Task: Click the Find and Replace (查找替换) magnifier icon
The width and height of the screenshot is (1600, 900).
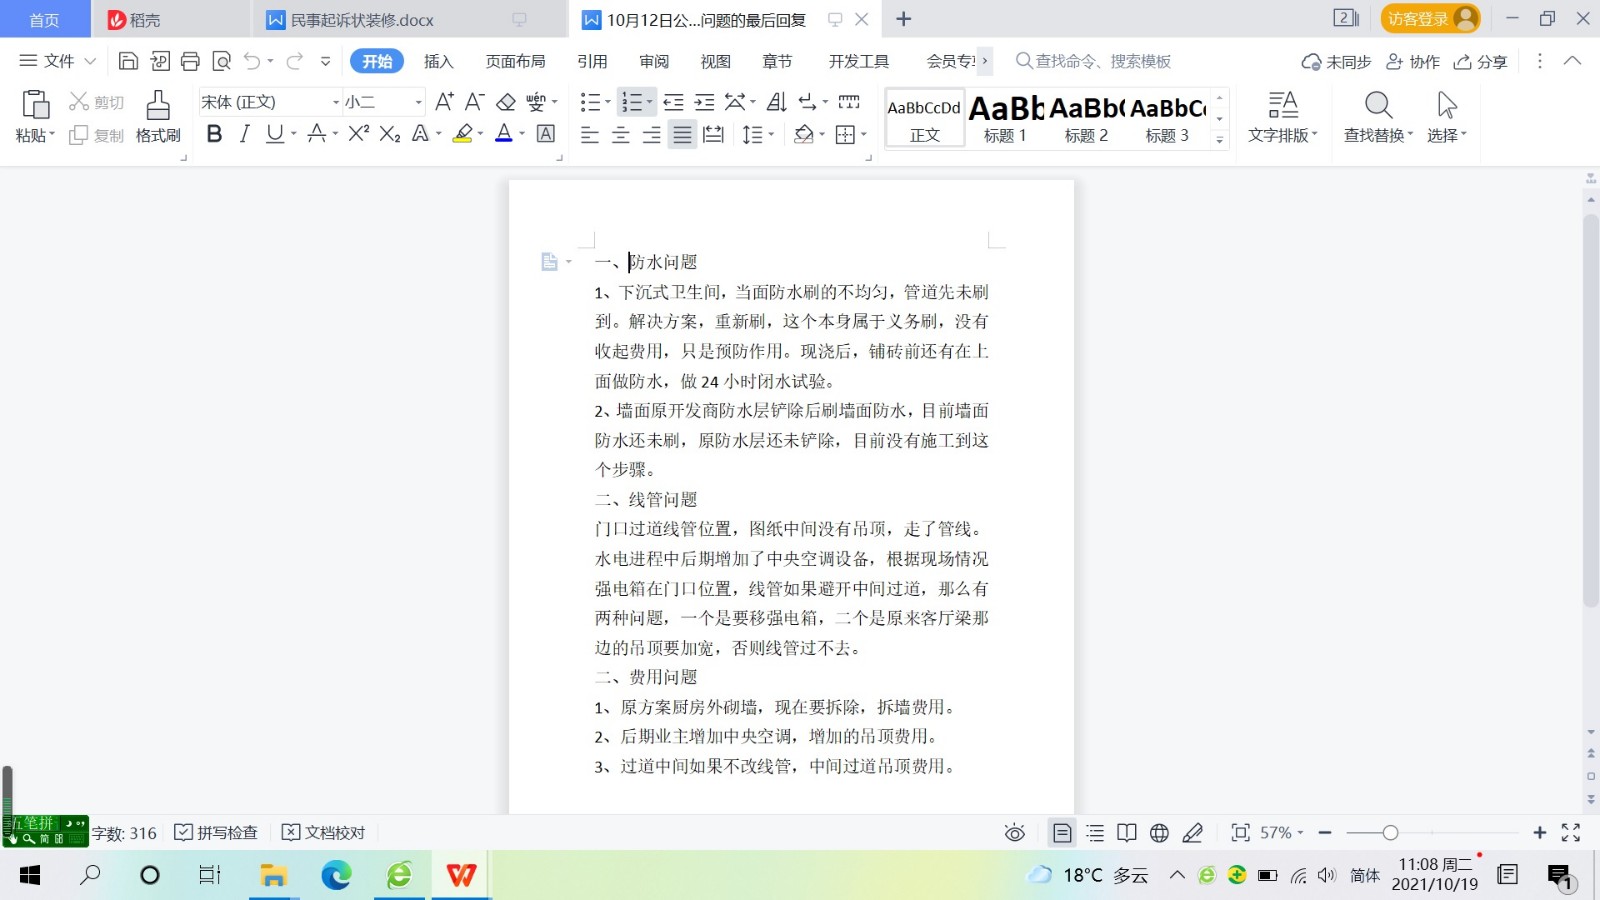Action: tap(1378, 105)
